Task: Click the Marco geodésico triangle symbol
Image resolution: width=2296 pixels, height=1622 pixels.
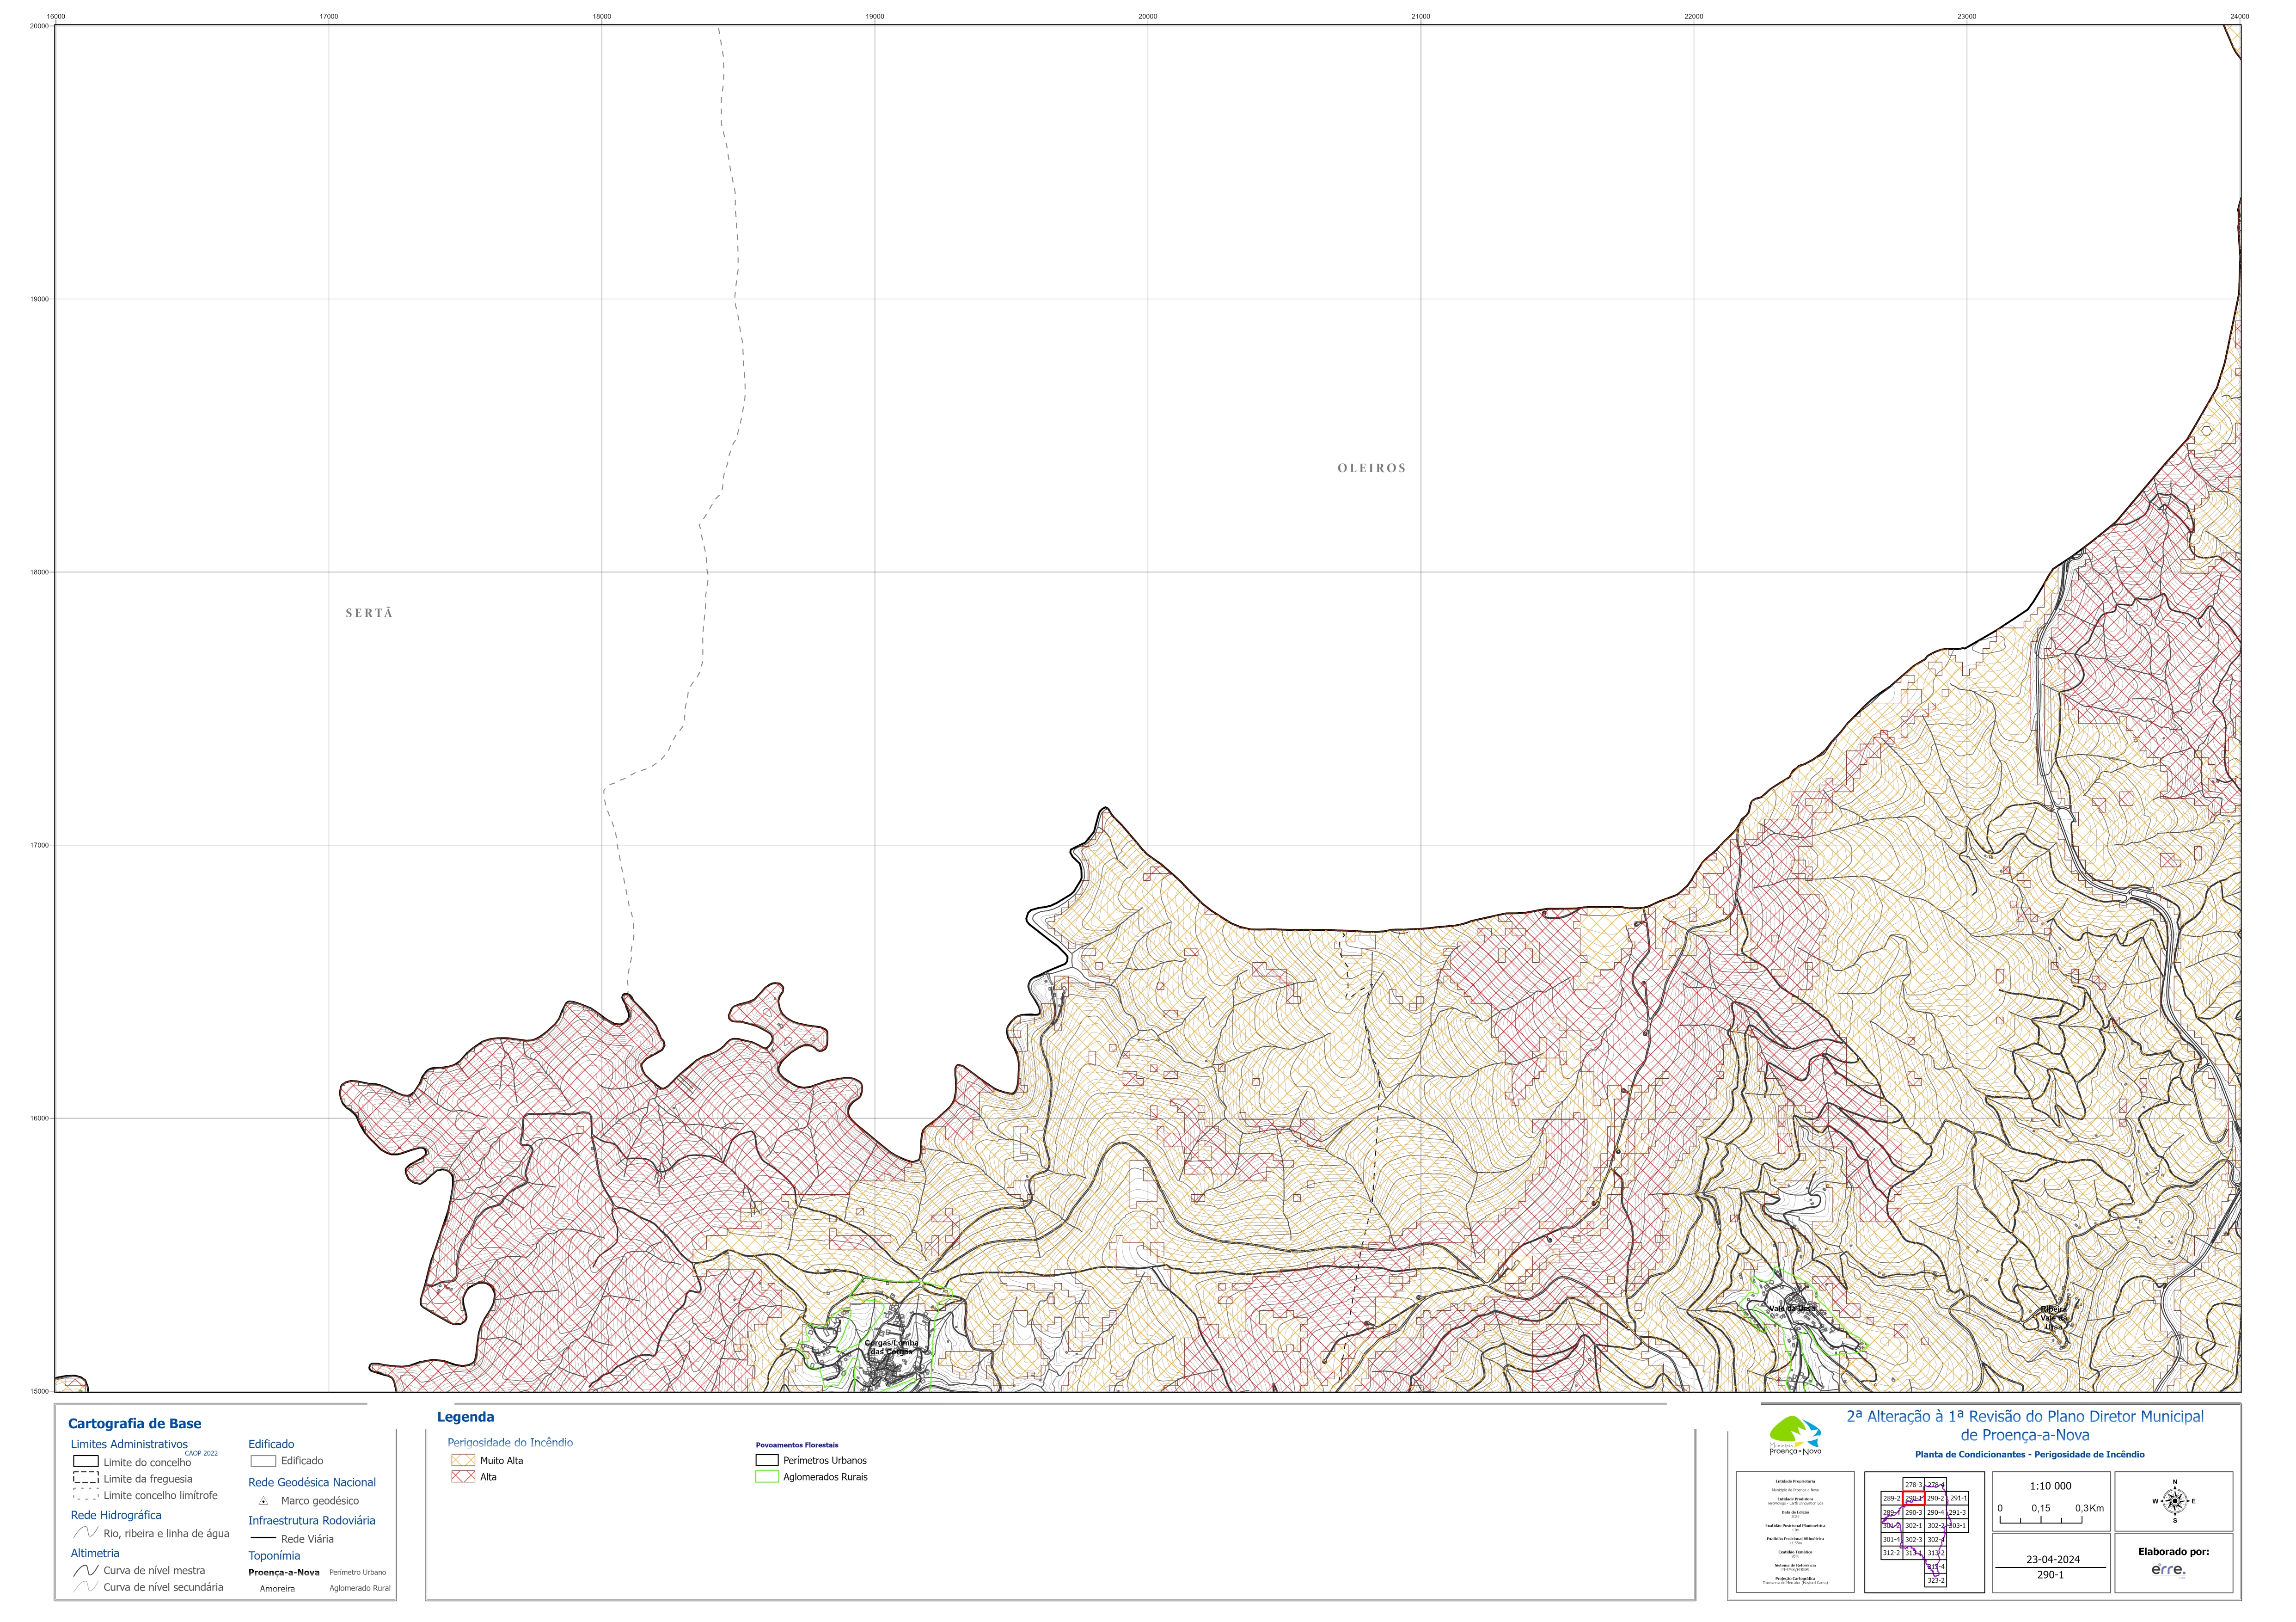Action: tap(263, 1501)
